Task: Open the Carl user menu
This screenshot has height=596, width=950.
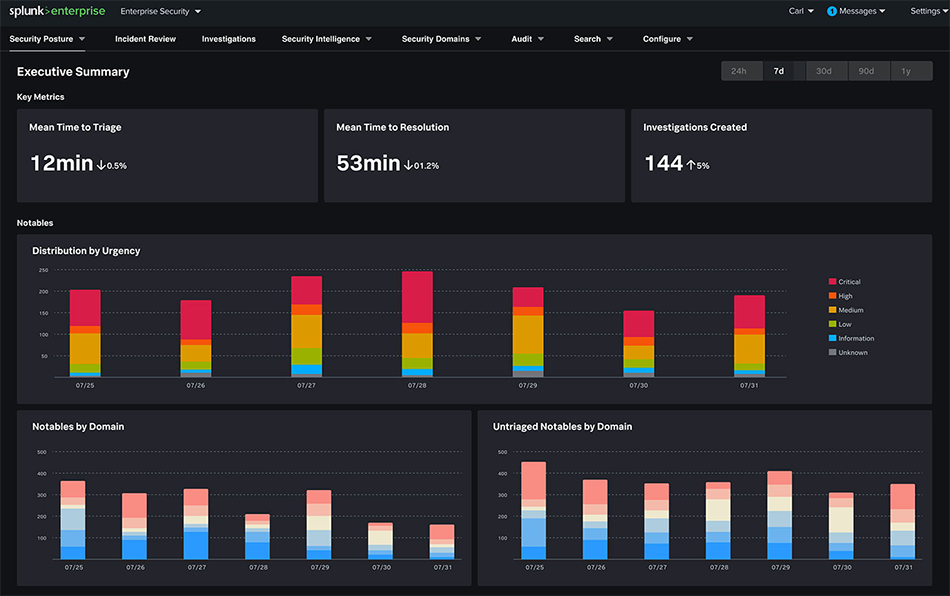Action: 800,12
